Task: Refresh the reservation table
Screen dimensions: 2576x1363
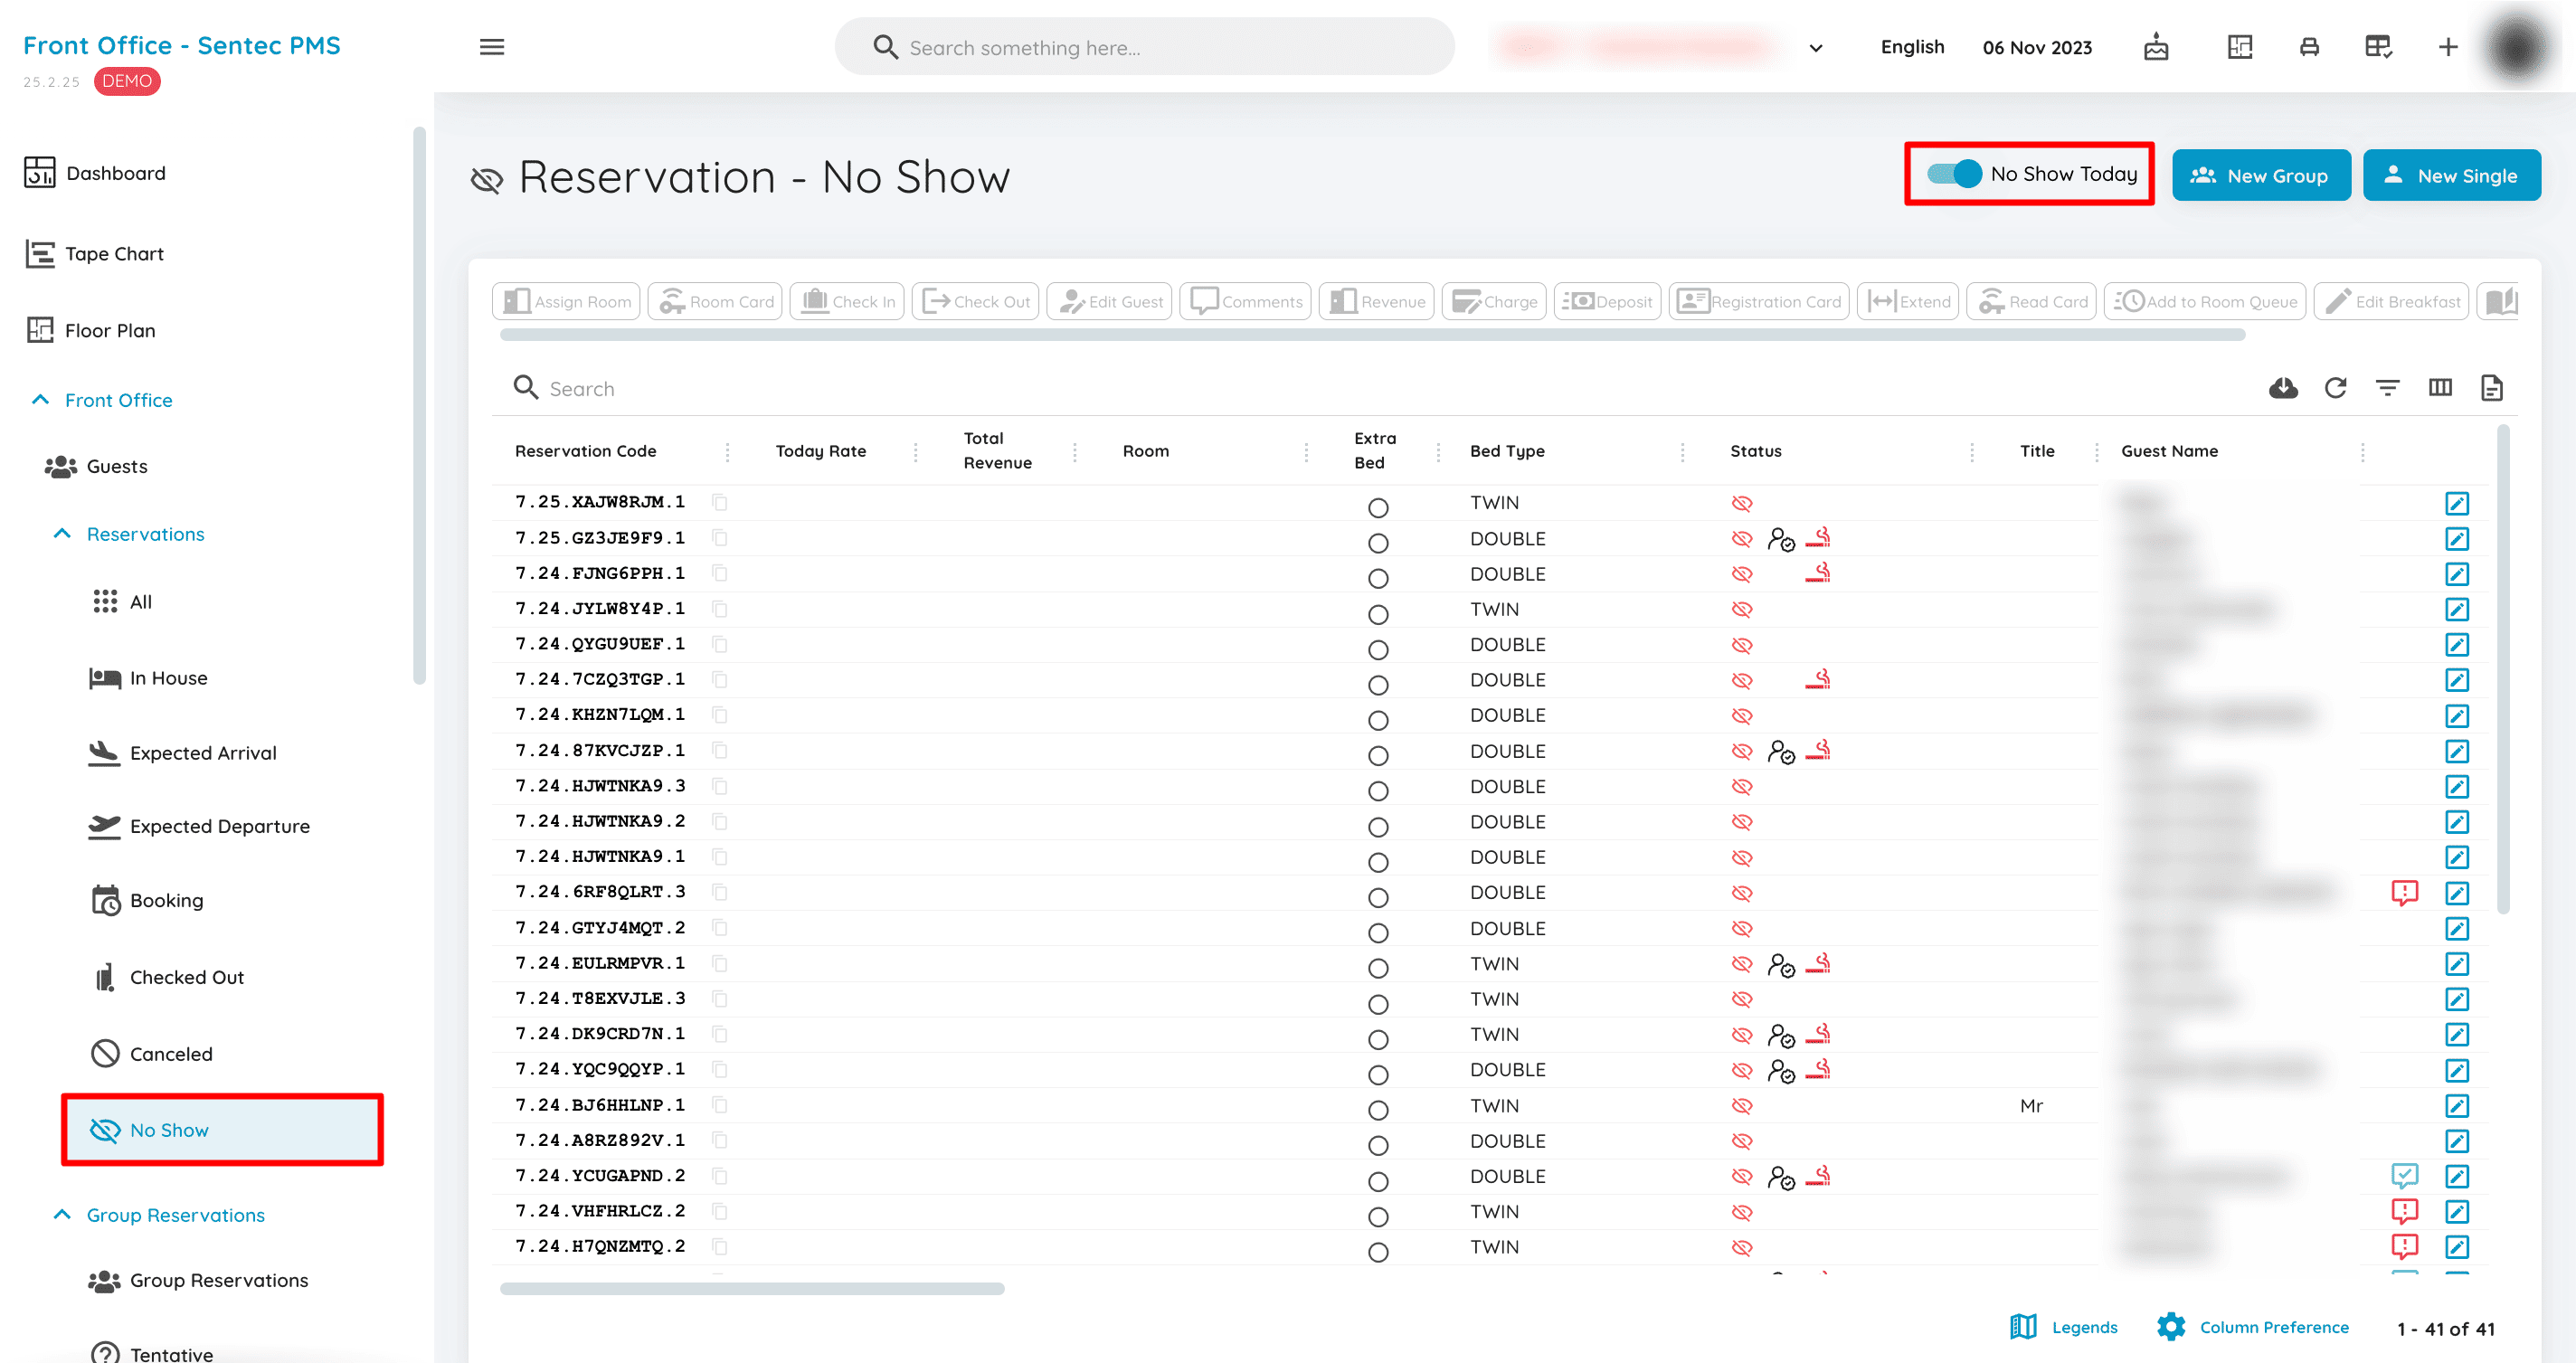Action: pos(2336,388)
